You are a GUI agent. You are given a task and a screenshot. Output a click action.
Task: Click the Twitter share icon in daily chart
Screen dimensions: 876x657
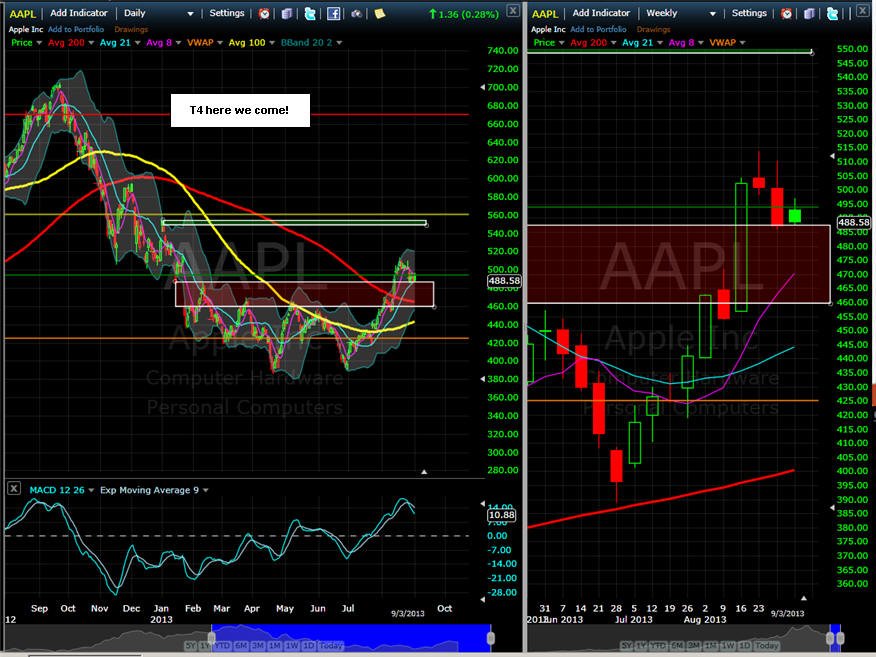[x=310, y=13]
